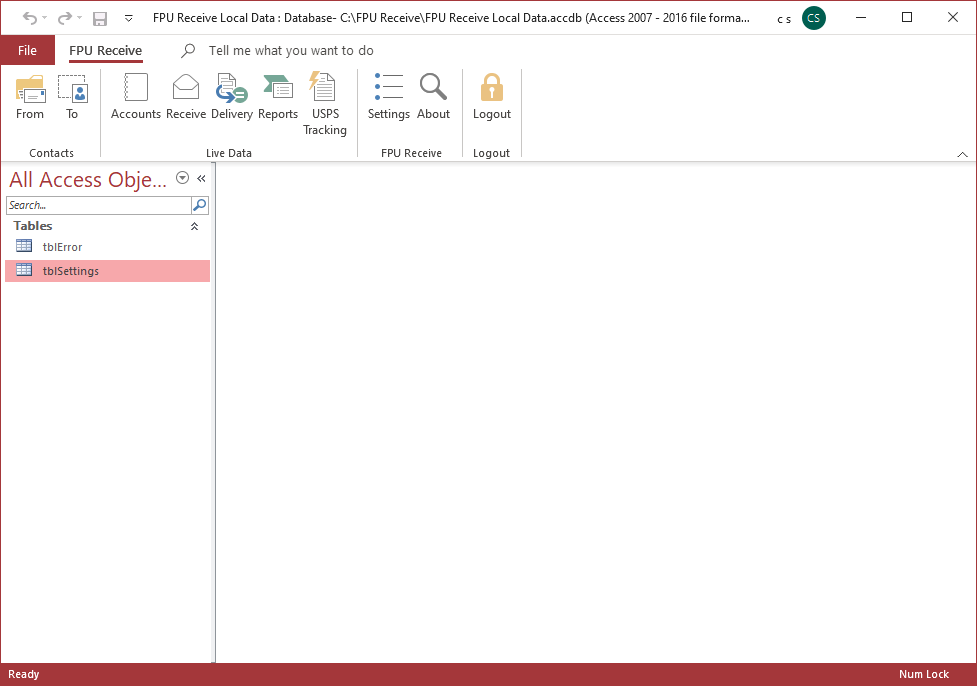
Task: Select the FPU Receive ribbon tab
Action: [x=105, y=51]
